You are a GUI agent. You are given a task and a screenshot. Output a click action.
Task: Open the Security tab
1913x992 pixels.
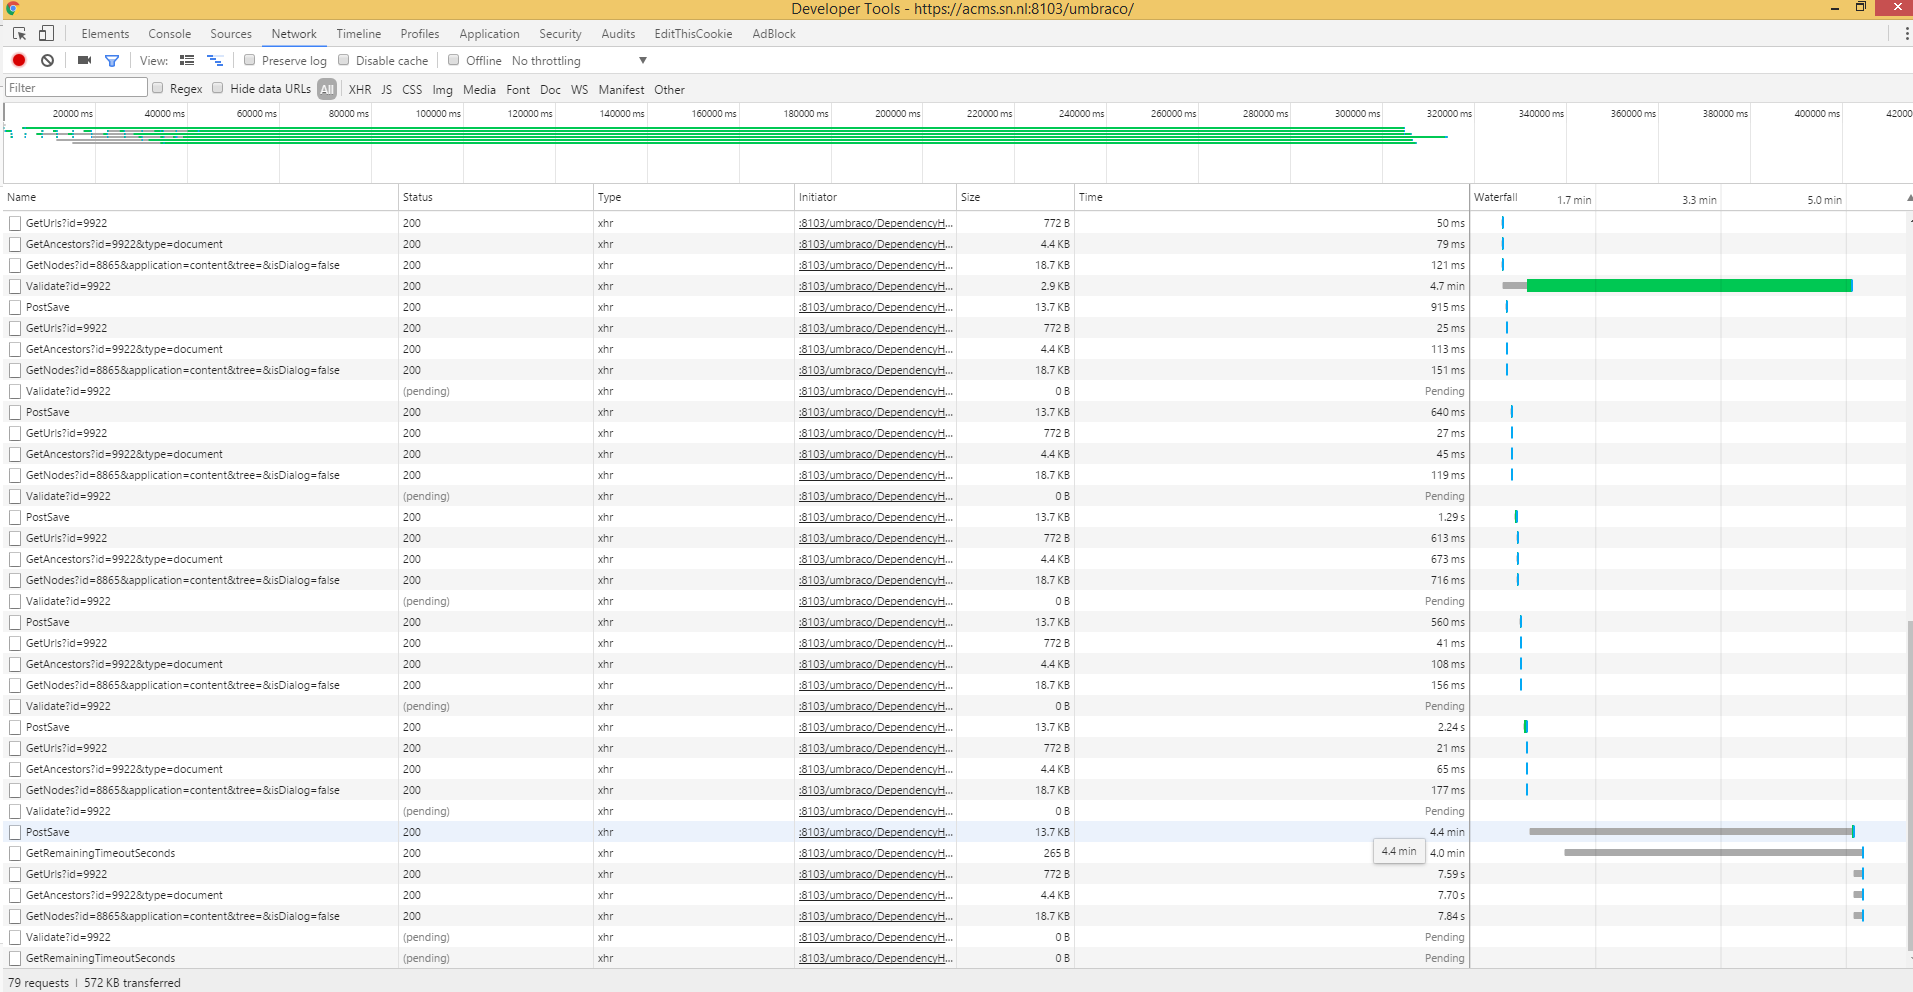tap(560, 34)
